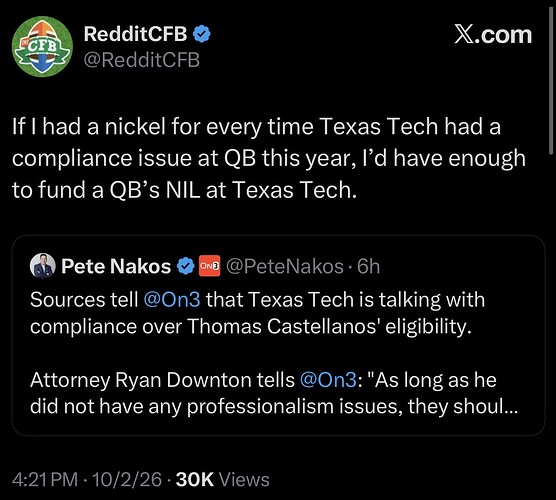Image resolution: width=556 pixels, height=500 pixels.
Task: Open the RedditCFB display name
Action: coord(135,34)
